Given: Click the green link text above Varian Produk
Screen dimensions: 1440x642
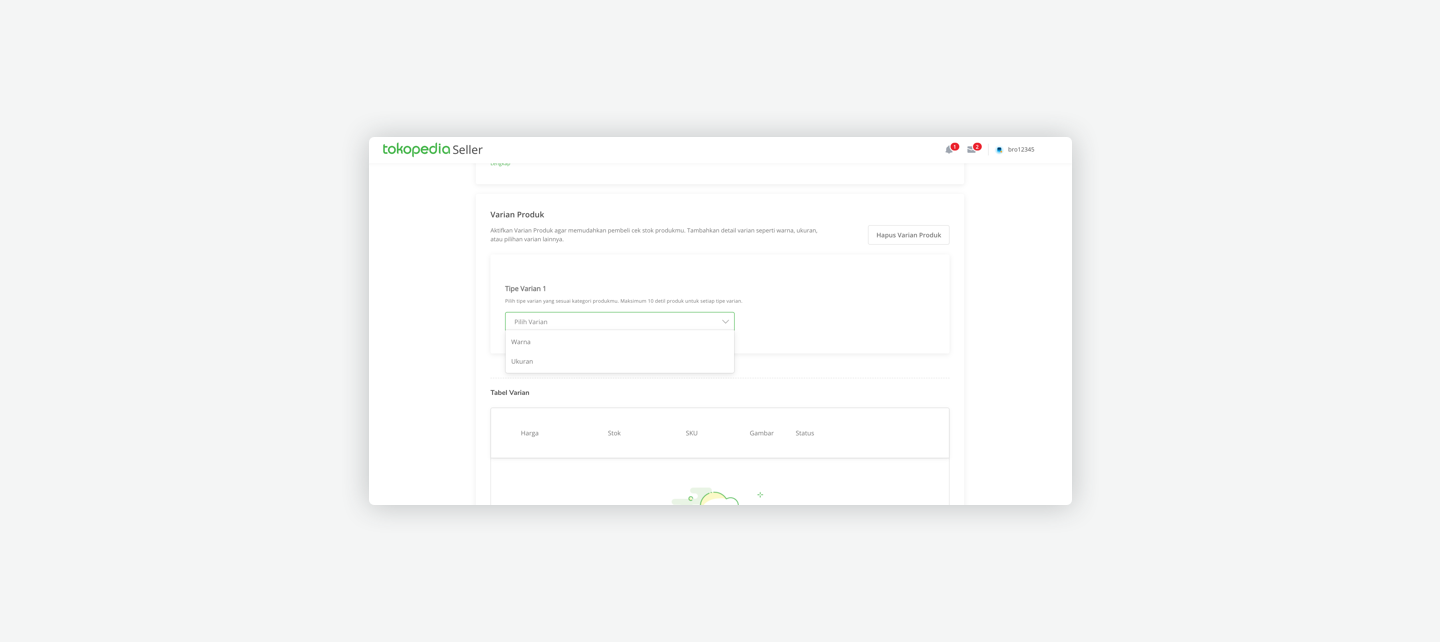Looking at the screenshot, I should pos(500,163).
